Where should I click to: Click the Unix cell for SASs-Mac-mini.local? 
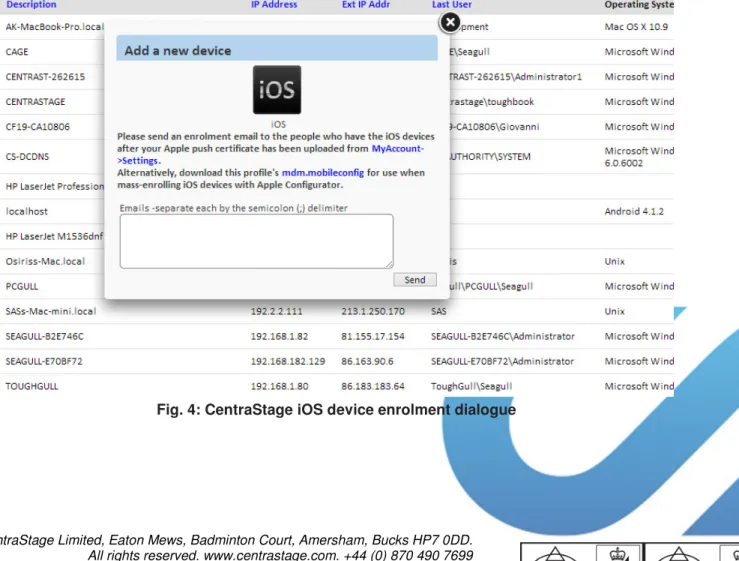[615, 311]
